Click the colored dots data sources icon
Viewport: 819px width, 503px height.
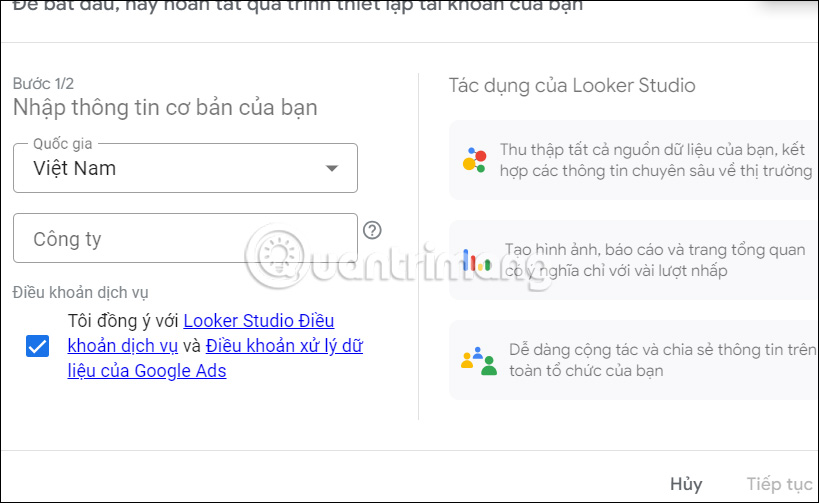(x=474, y=160)
